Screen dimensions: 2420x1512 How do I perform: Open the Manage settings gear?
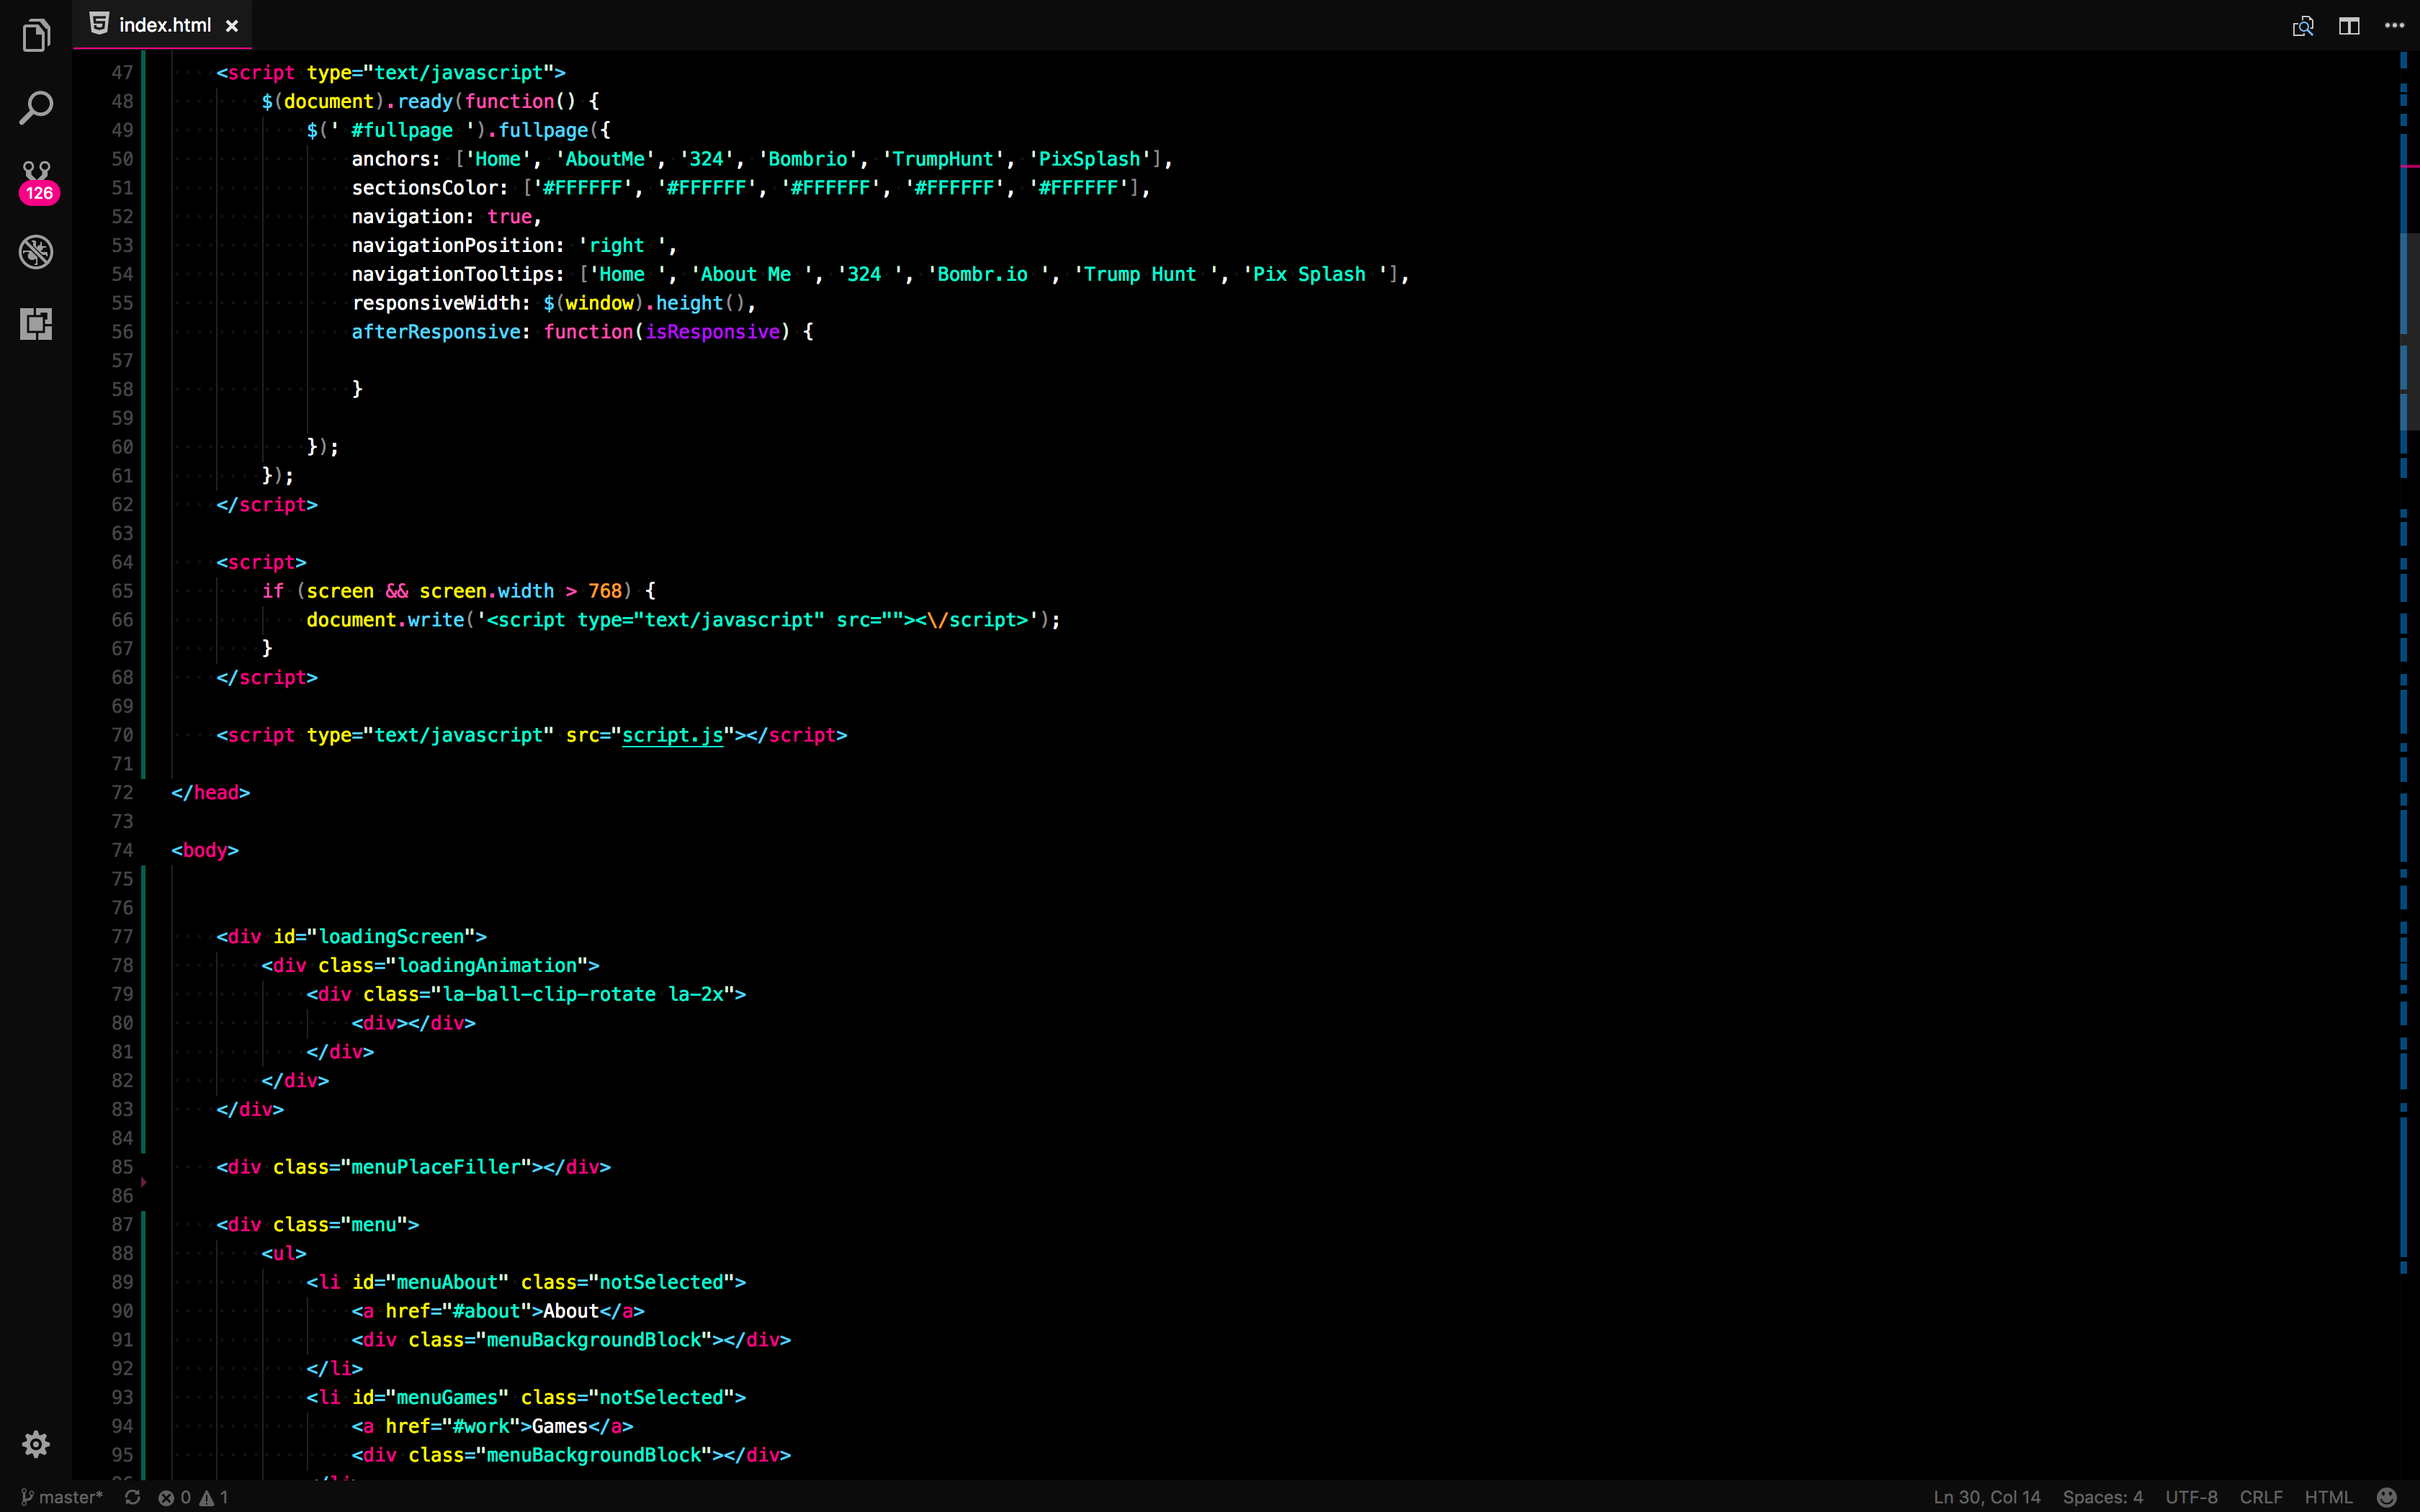(36, 1443)
